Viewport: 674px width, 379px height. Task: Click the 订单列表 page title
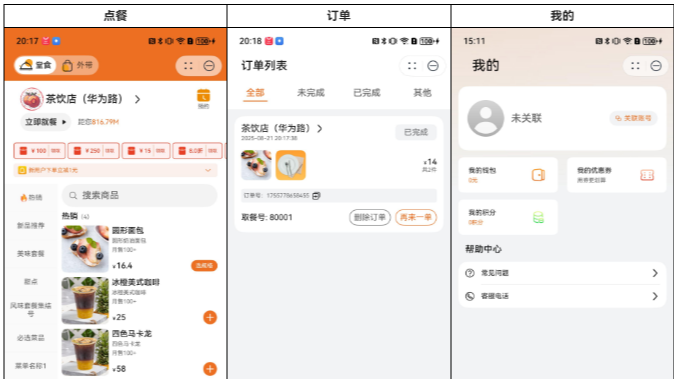264,66
